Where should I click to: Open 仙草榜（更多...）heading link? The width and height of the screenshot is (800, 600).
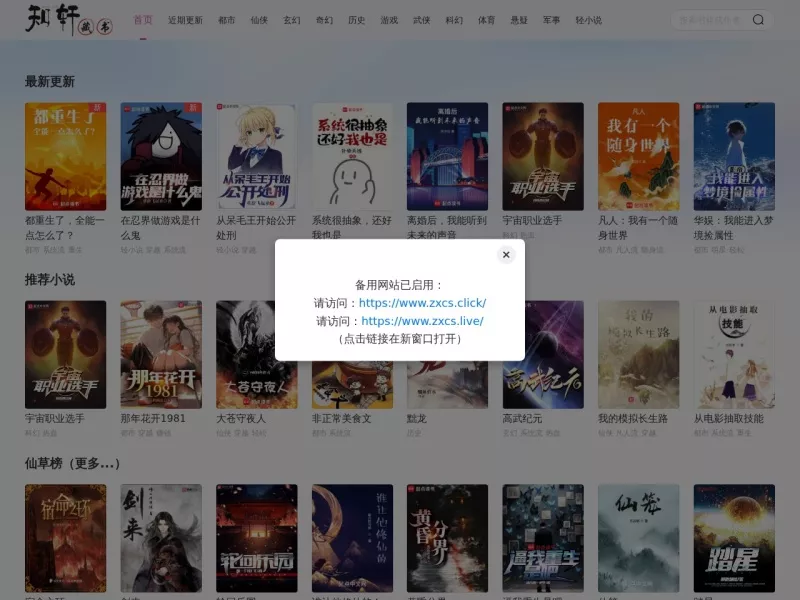pos(72,463)
